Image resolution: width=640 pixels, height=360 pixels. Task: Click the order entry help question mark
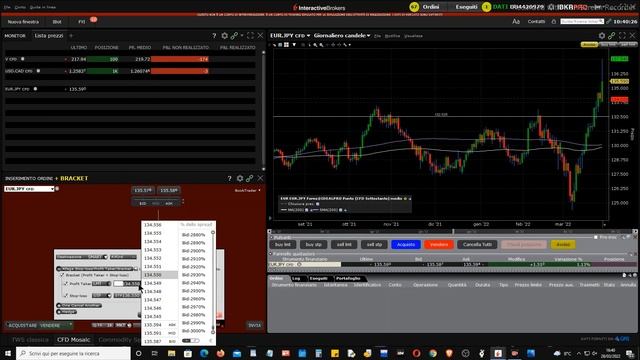(x=229, y=178)
